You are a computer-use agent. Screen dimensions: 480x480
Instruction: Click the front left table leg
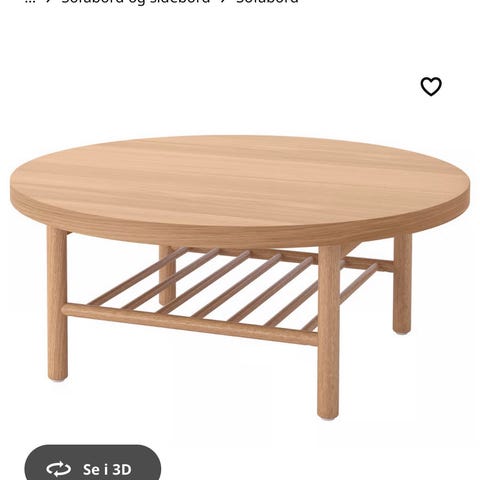click(x=57, y=304)
